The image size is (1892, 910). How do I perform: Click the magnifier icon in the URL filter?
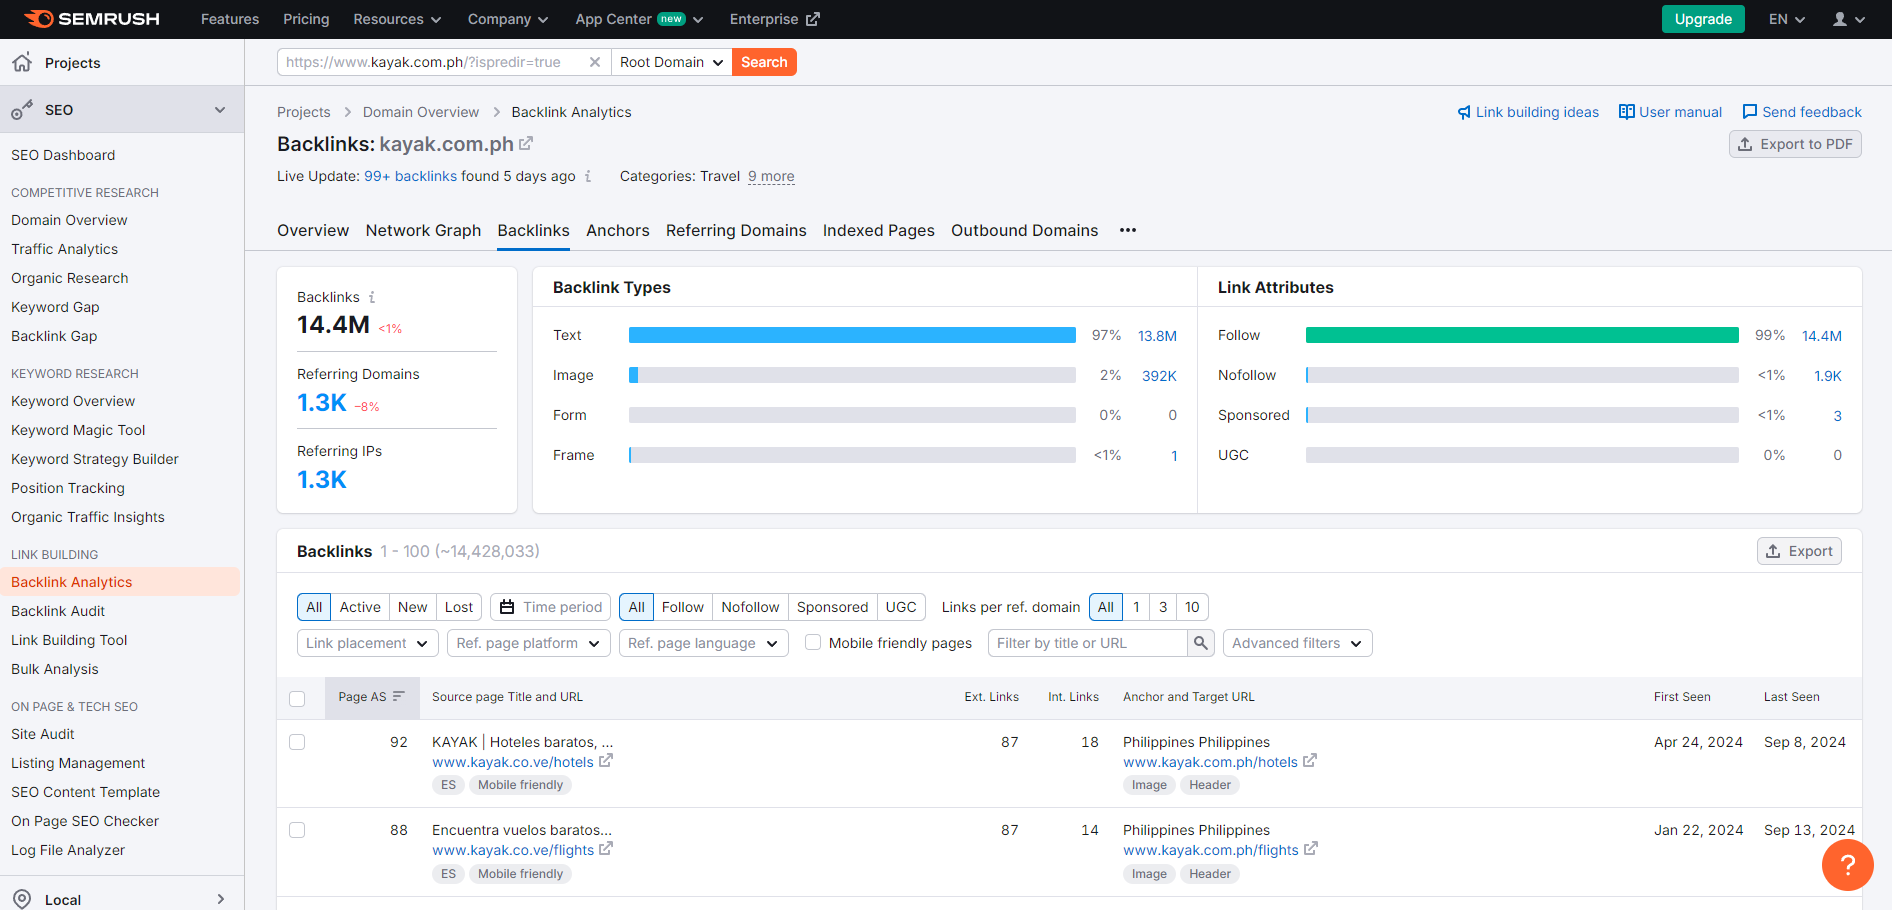pyautogui.click(x=1201, y=643)
